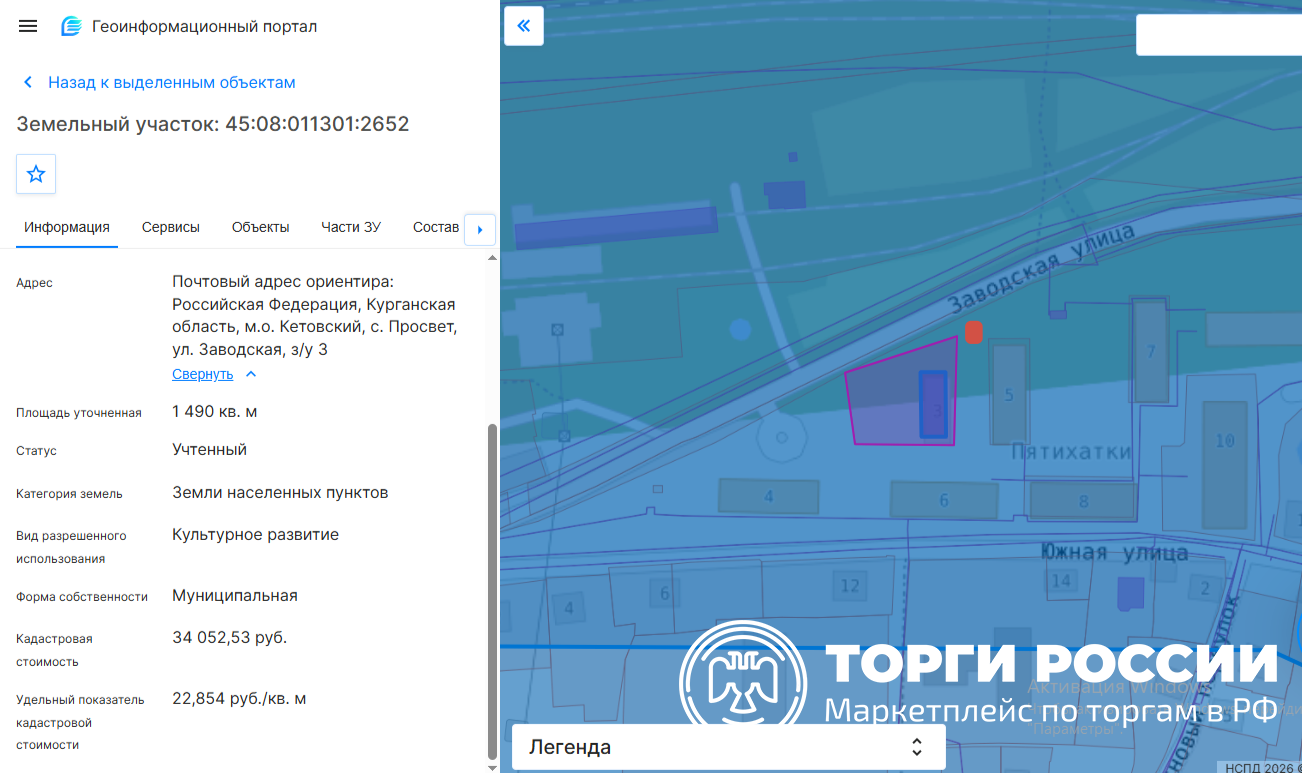Click the red marker on the map
This screenshot has height=773, width=1302.
point(974,332)
